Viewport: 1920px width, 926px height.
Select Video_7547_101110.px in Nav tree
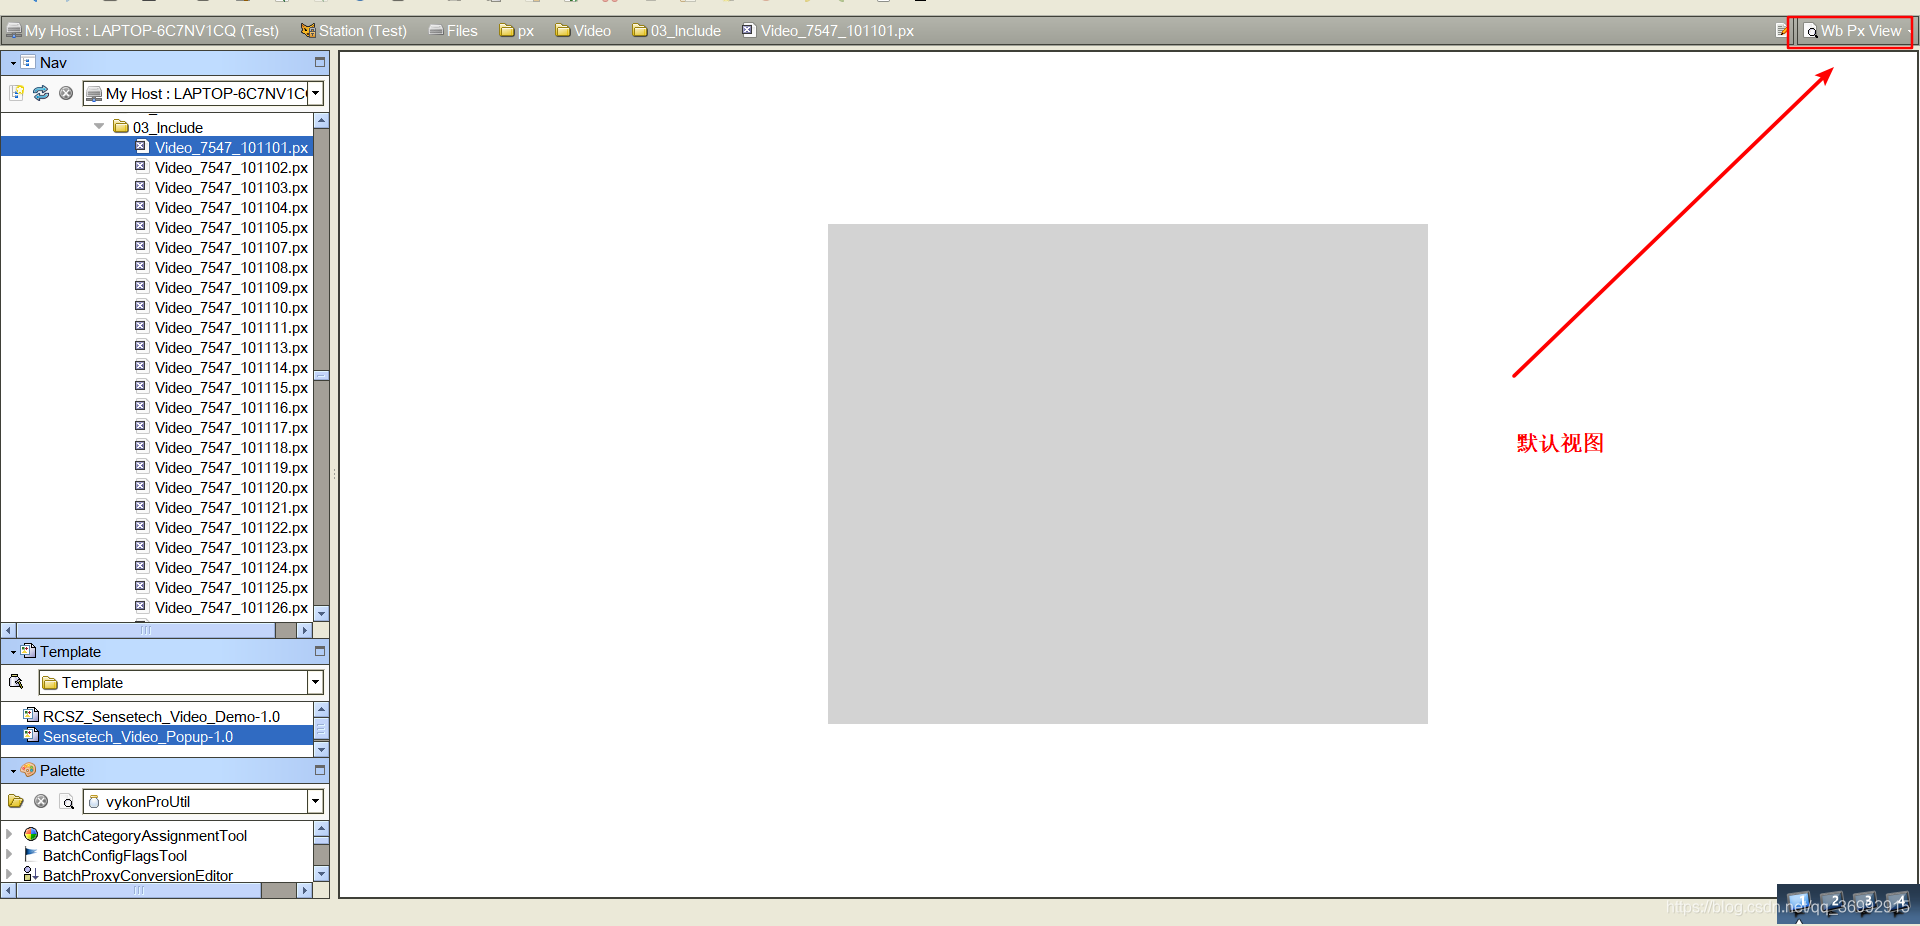coord(231,307)
